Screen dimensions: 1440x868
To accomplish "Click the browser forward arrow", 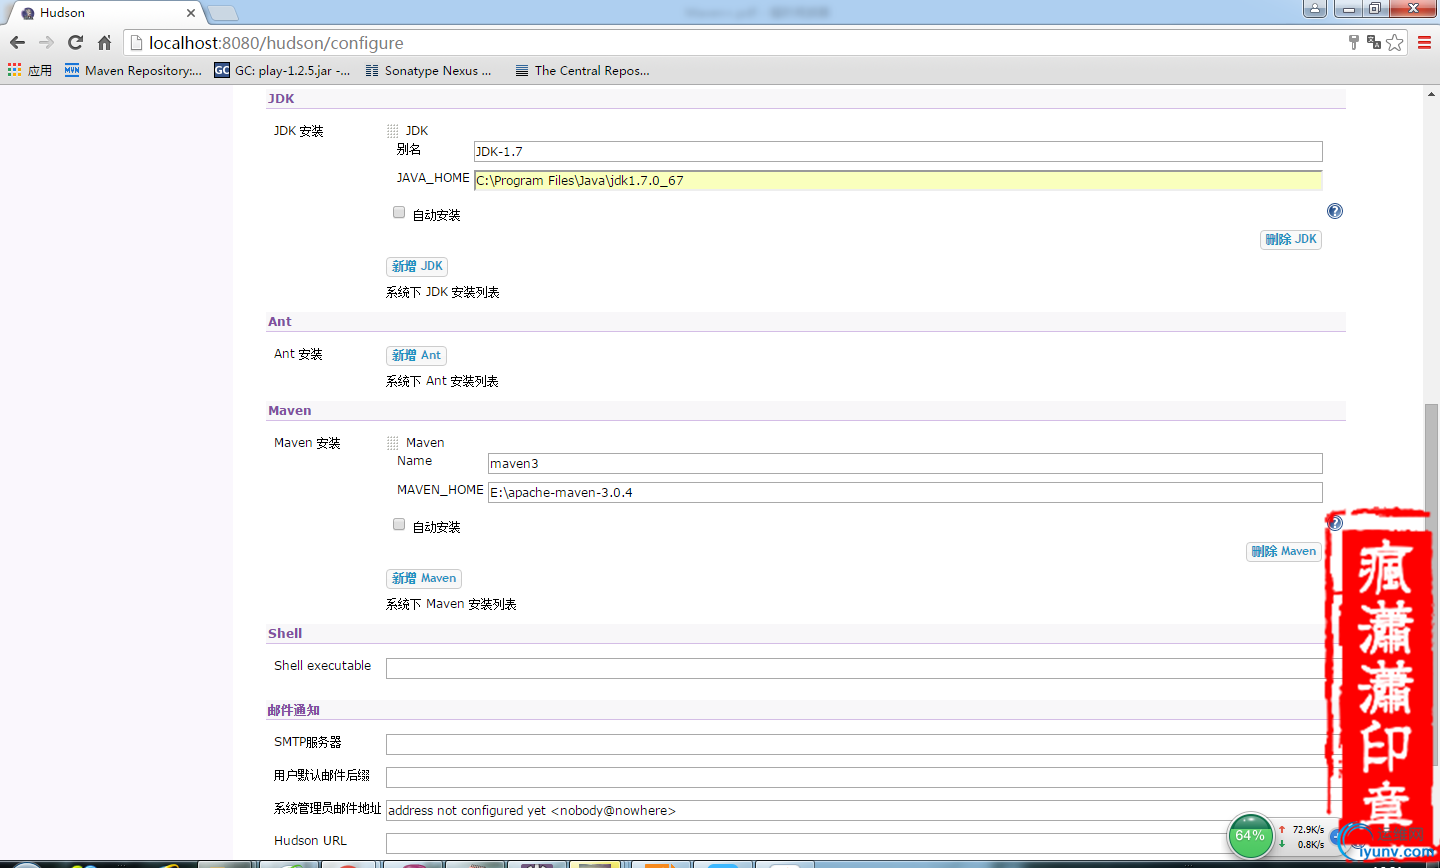I will click(x=46, y=43).
